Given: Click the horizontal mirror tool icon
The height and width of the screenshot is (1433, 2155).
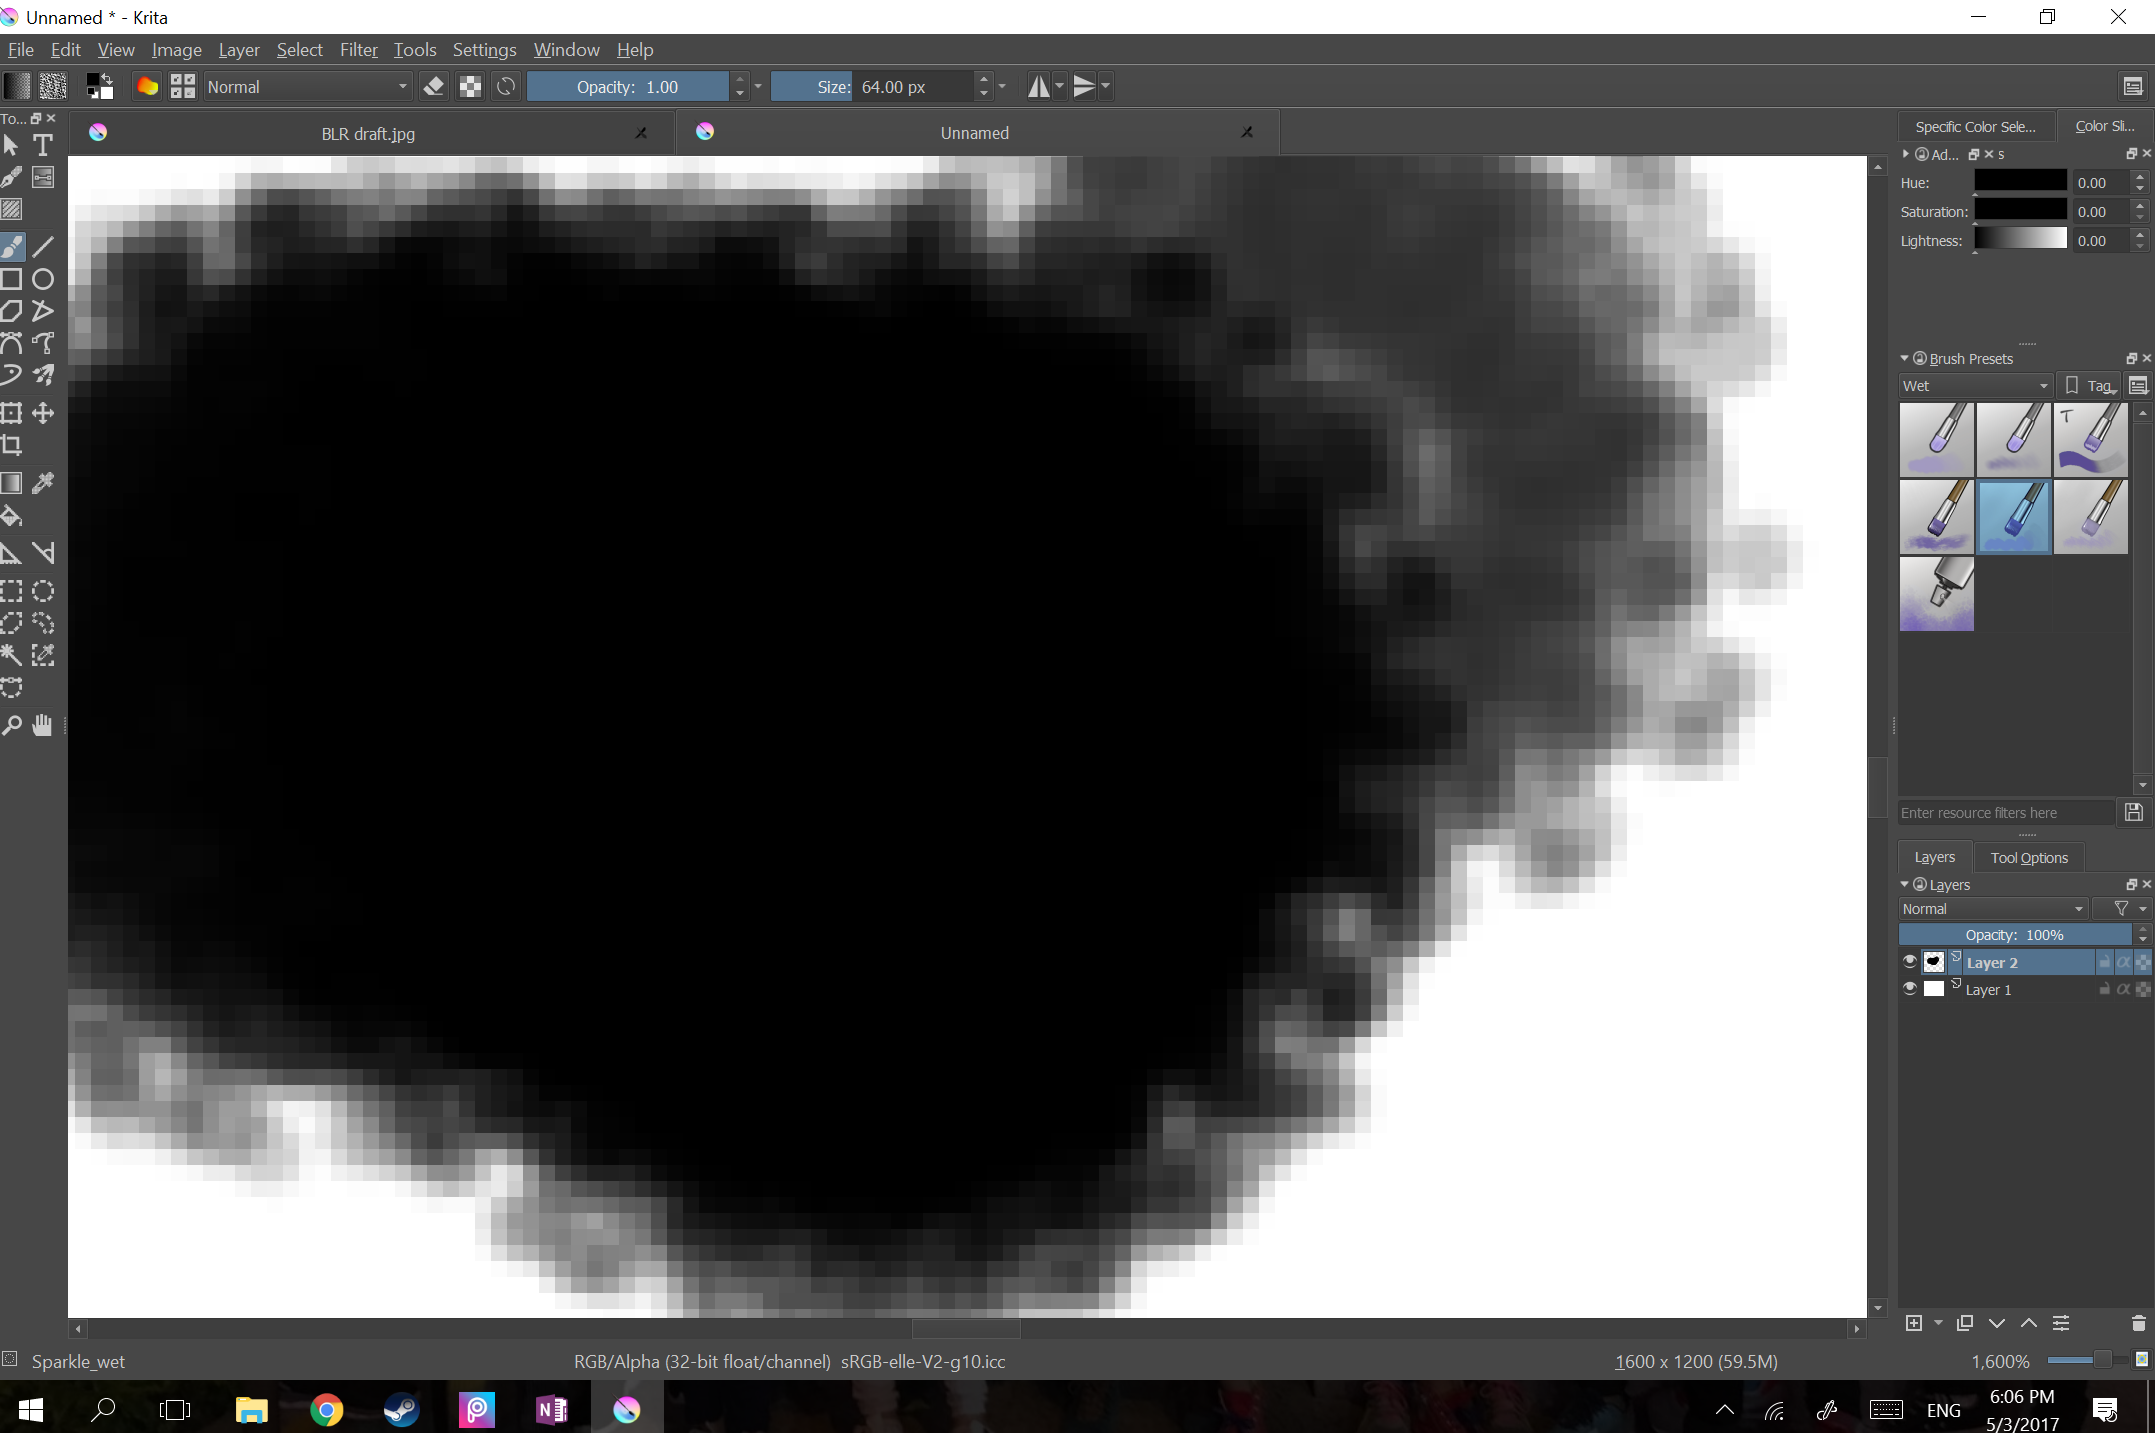Looking at the screenshot, I should coord(1039,87).
